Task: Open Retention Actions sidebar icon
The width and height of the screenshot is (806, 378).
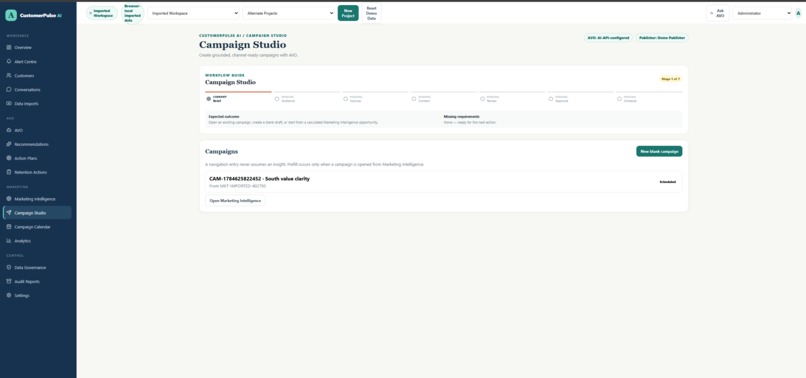Action: click(9, 172)
